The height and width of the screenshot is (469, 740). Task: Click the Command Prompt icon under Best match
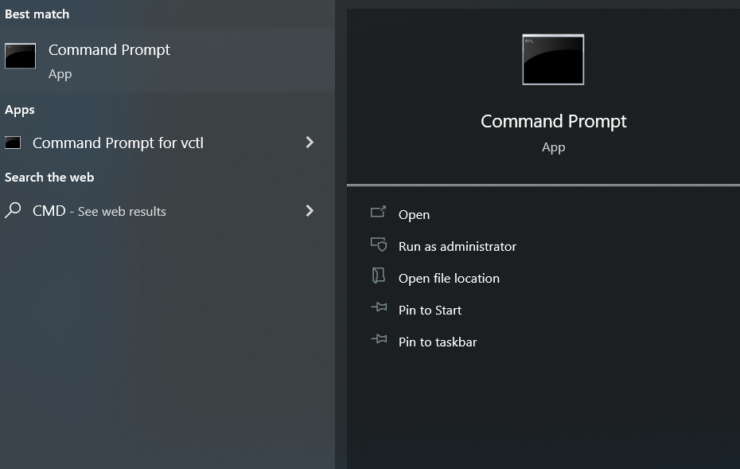click(20, 56)
